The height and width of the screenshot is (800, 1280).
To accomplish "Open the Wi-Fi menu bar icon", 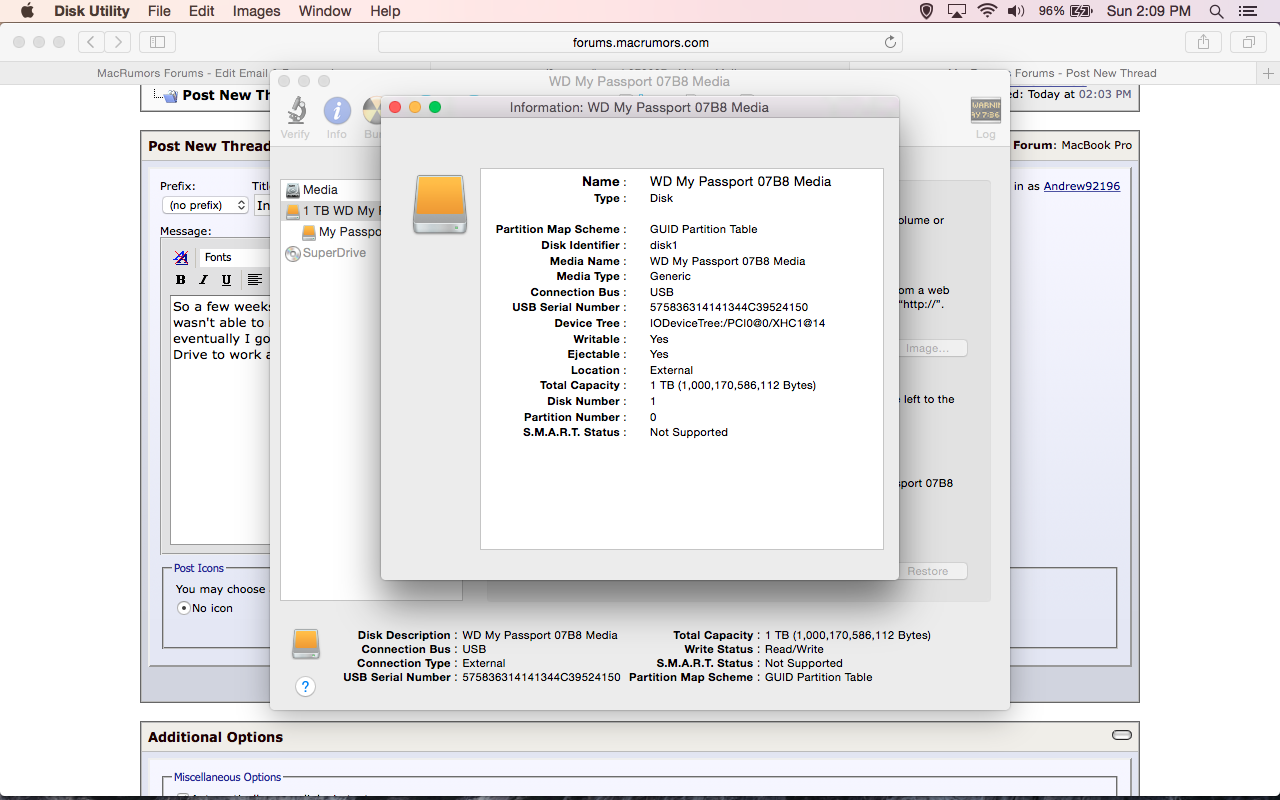I will [988, 11].
